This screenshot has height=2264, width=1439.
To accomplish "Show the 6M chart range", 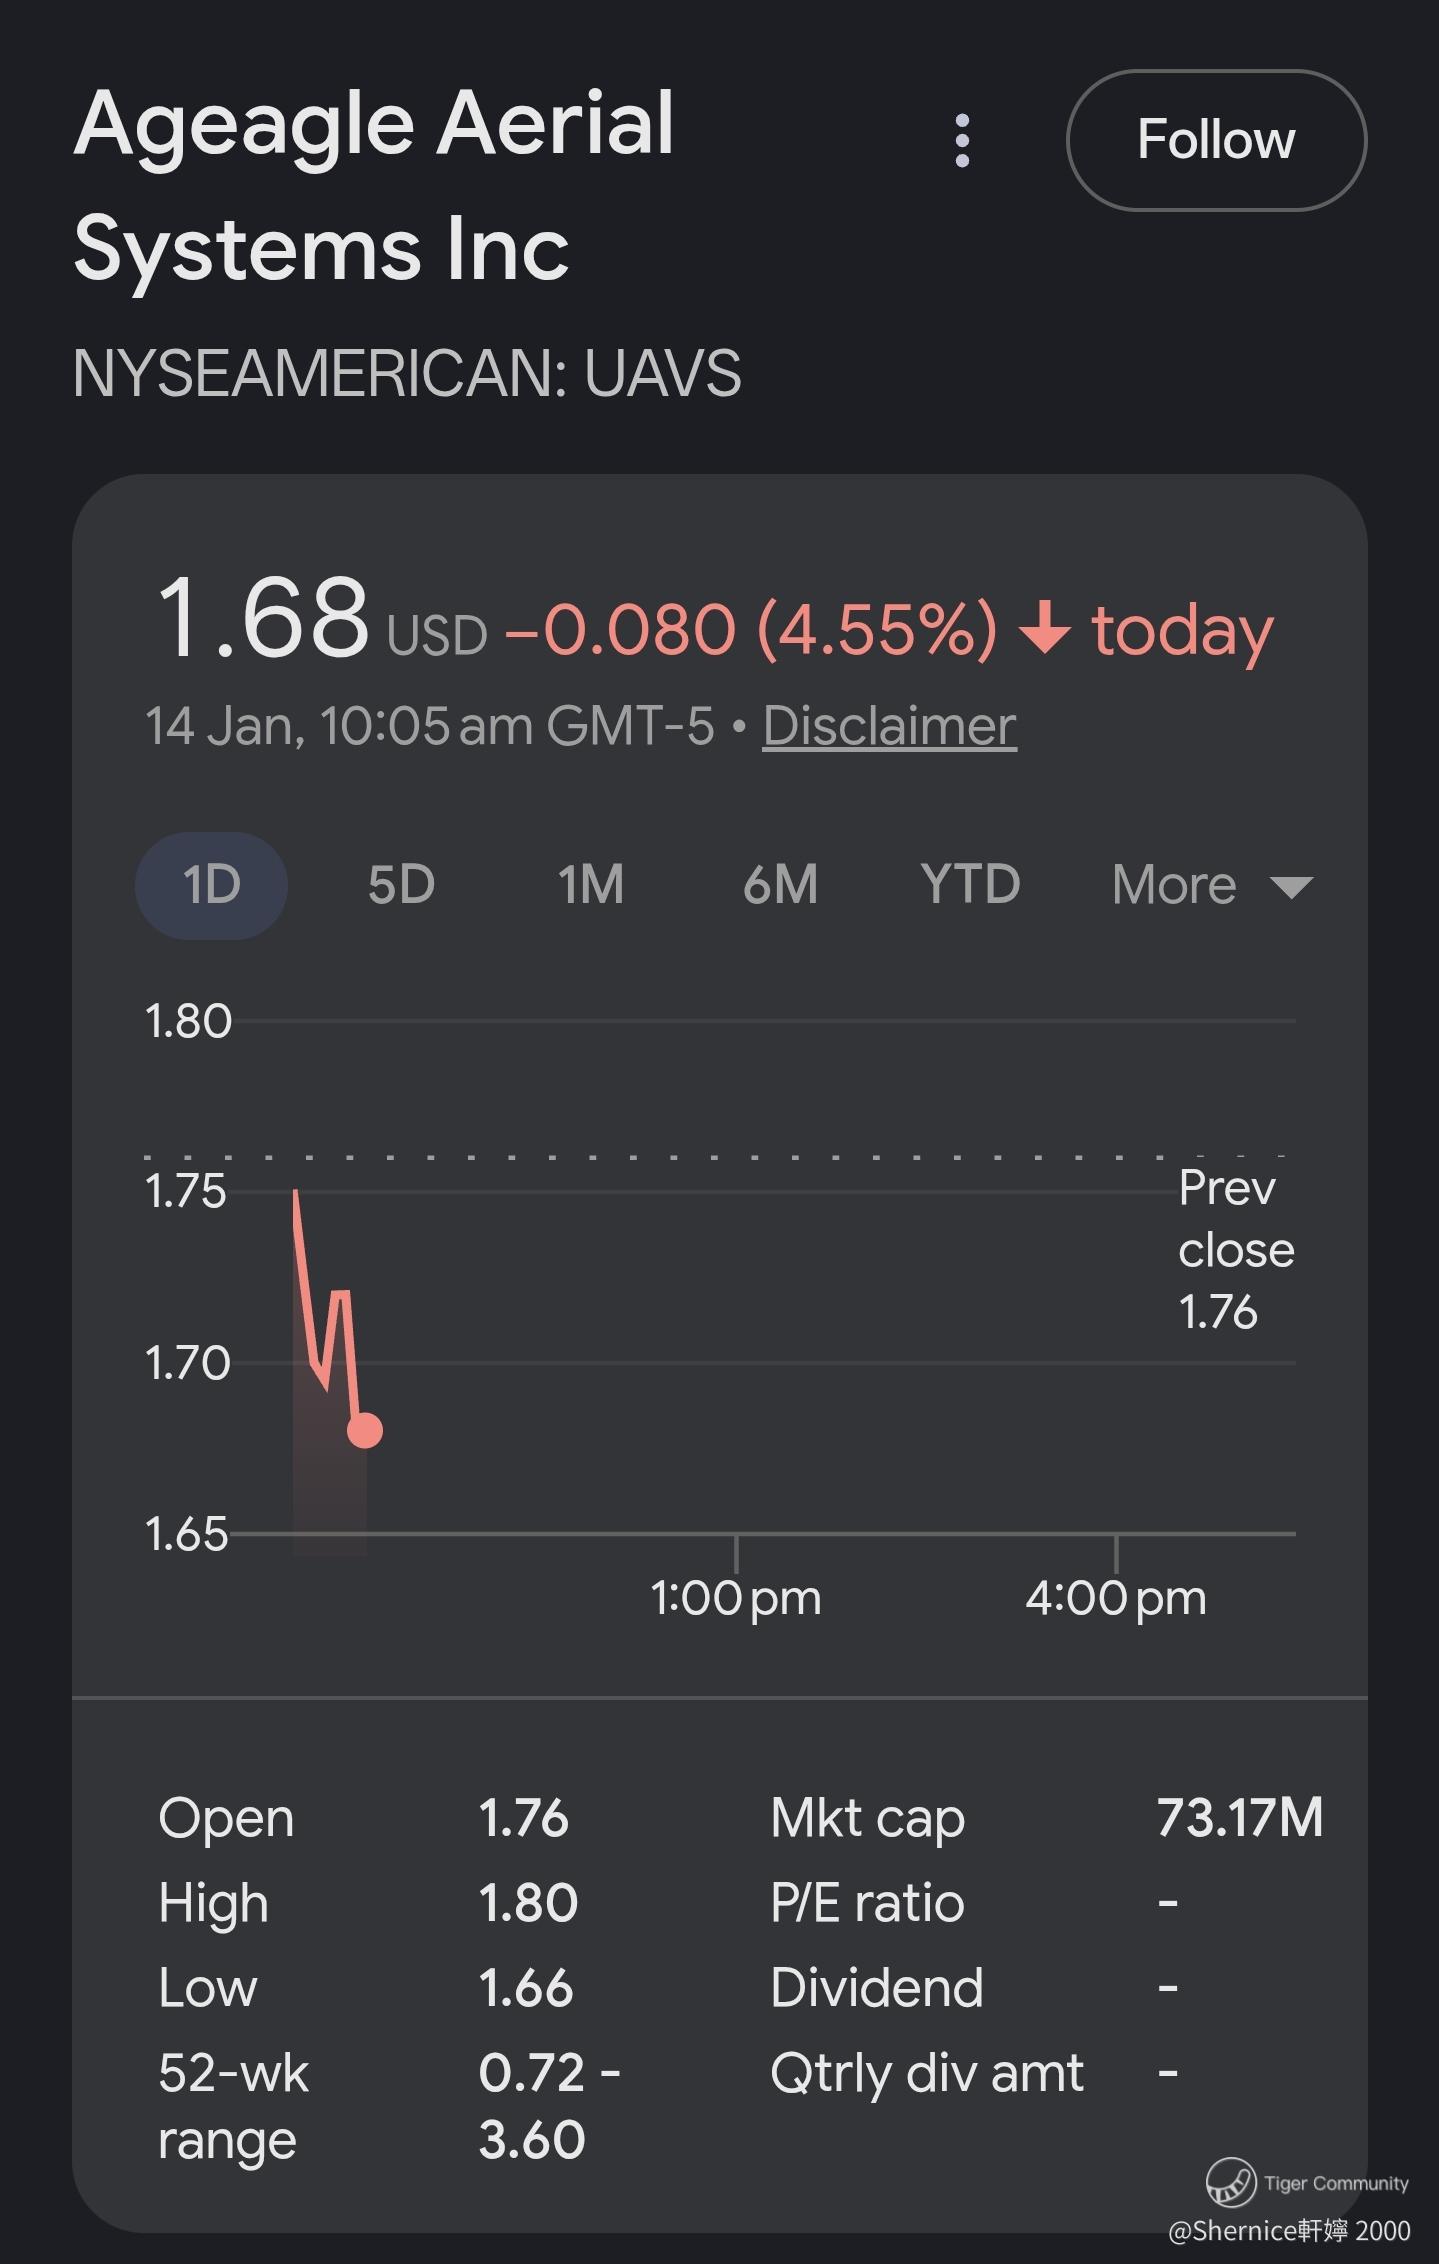I will point(780,885).
